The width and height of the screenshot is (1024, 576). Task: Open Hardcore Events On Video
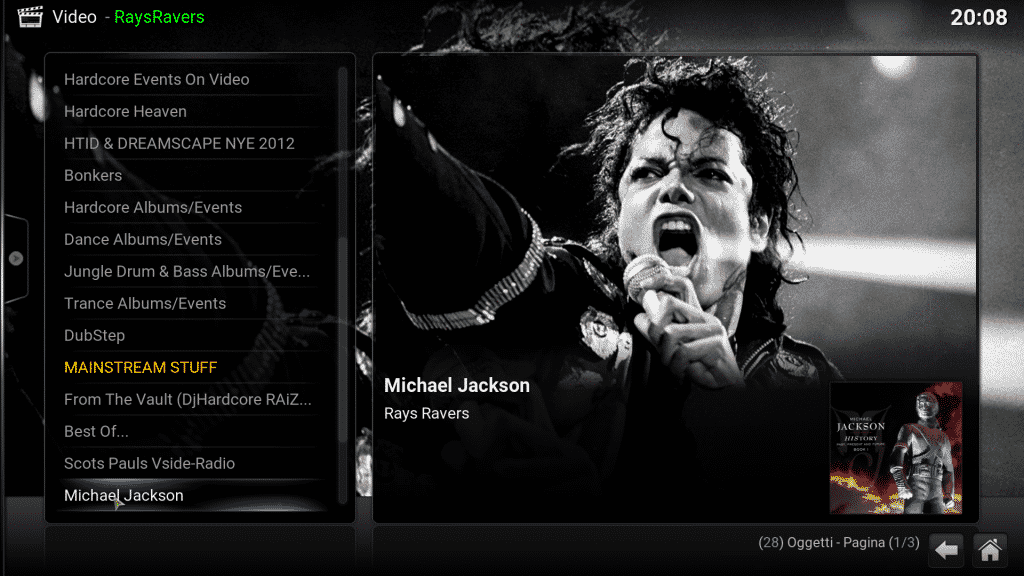click(193, 80)
